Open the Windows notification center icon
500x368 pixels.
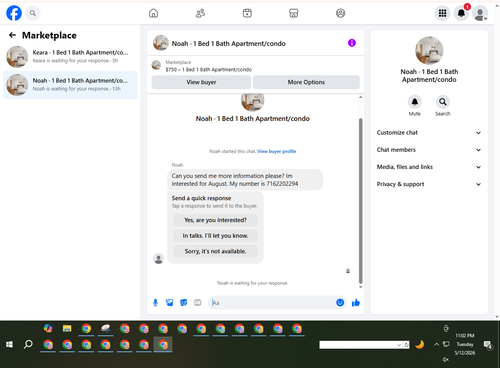488,345
